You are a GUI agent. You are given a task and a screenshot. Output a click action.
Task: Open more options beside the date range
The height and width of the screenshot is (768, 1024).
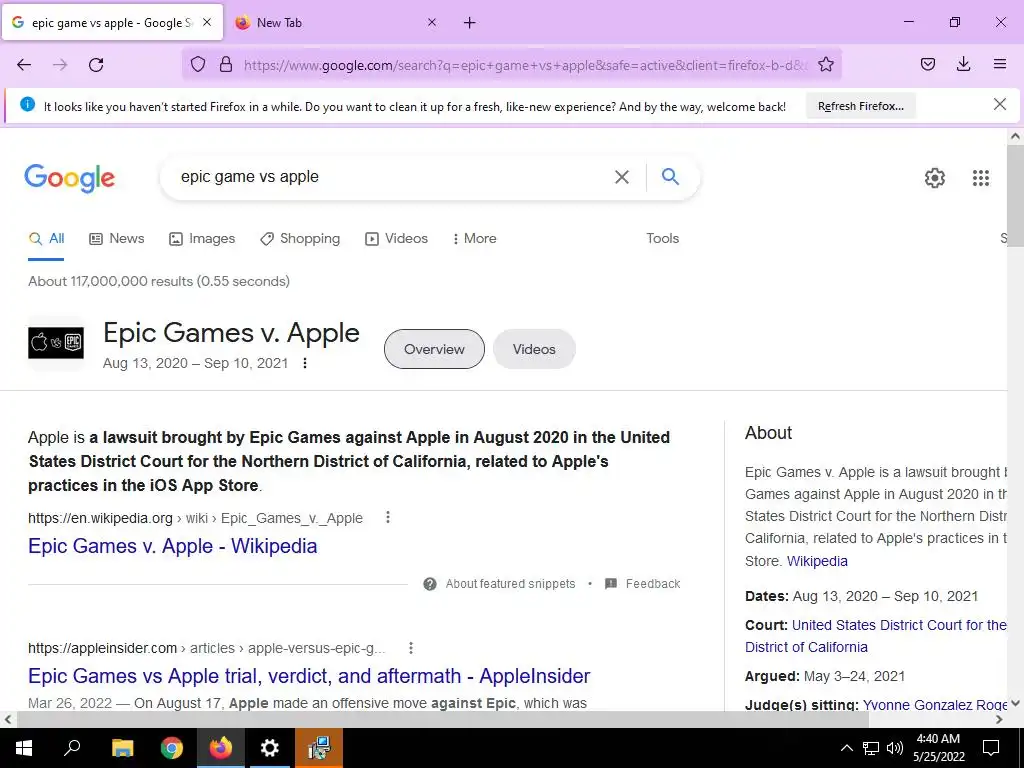(305, 363)
